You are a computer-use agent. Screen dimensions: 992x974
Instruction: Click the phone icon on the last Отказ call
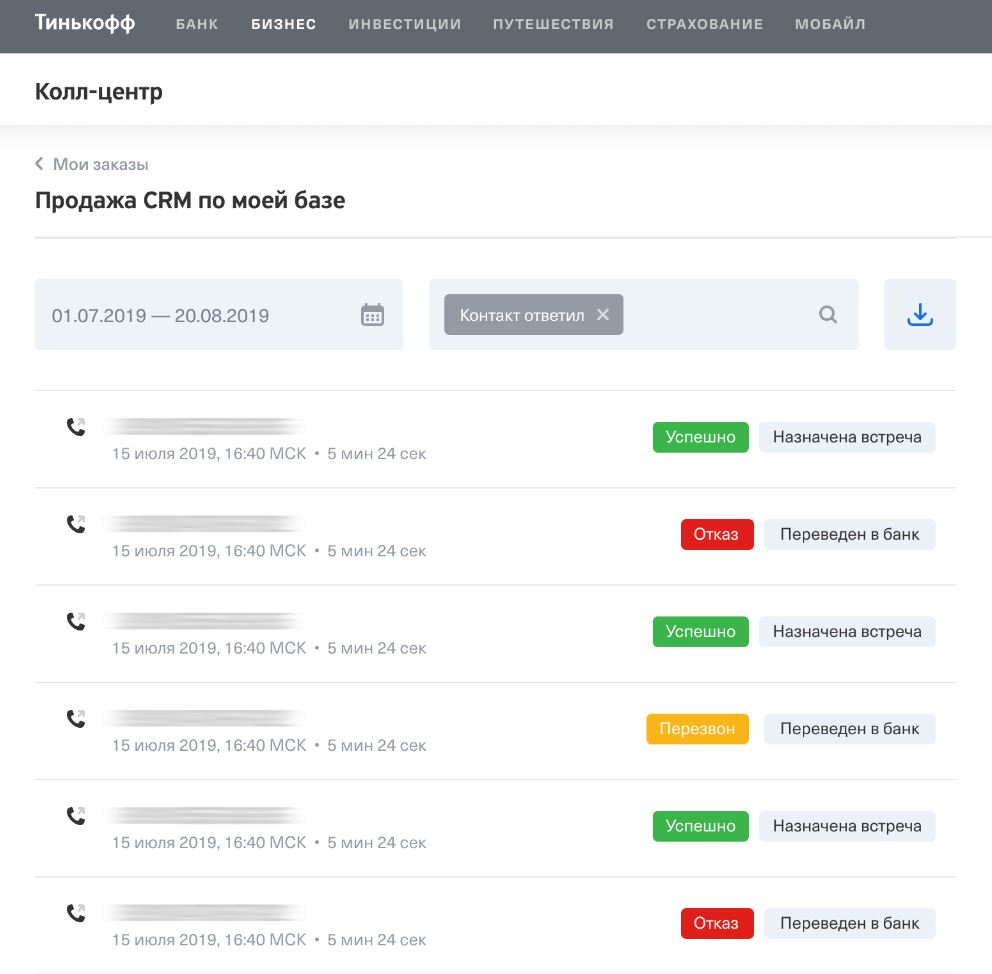[76, 911]
